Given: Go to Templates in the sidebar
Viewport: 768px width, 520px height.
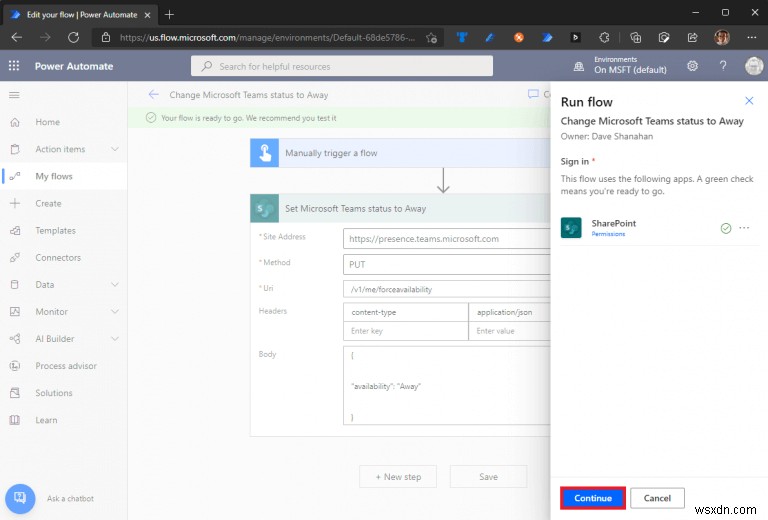Looking at the screenshot, I should (x=55, y=230).
